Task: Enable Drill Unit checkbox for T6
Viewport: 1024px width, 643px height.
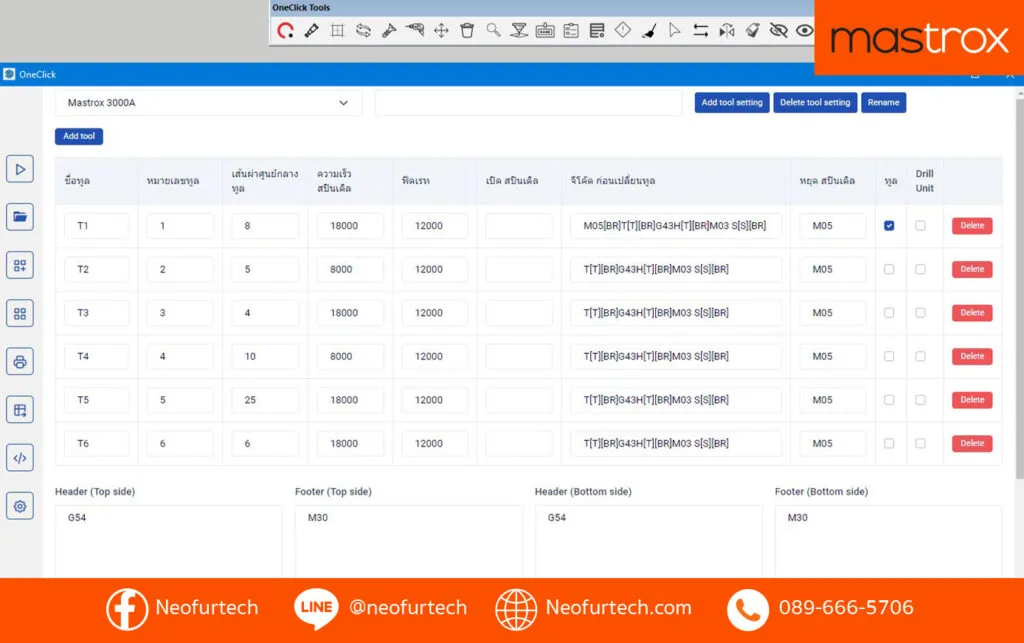Action: pyautogui.click(x=920, y=443)
